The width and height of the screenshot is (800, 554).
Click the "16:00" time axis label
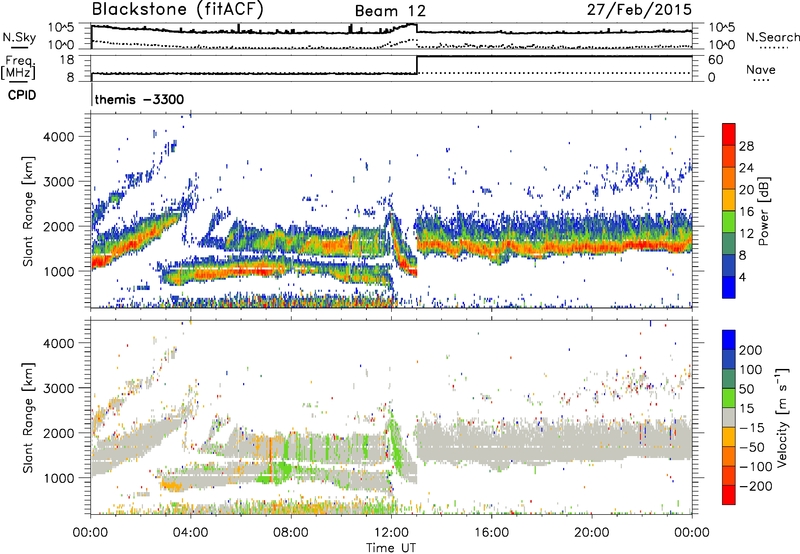pos(491,533)
